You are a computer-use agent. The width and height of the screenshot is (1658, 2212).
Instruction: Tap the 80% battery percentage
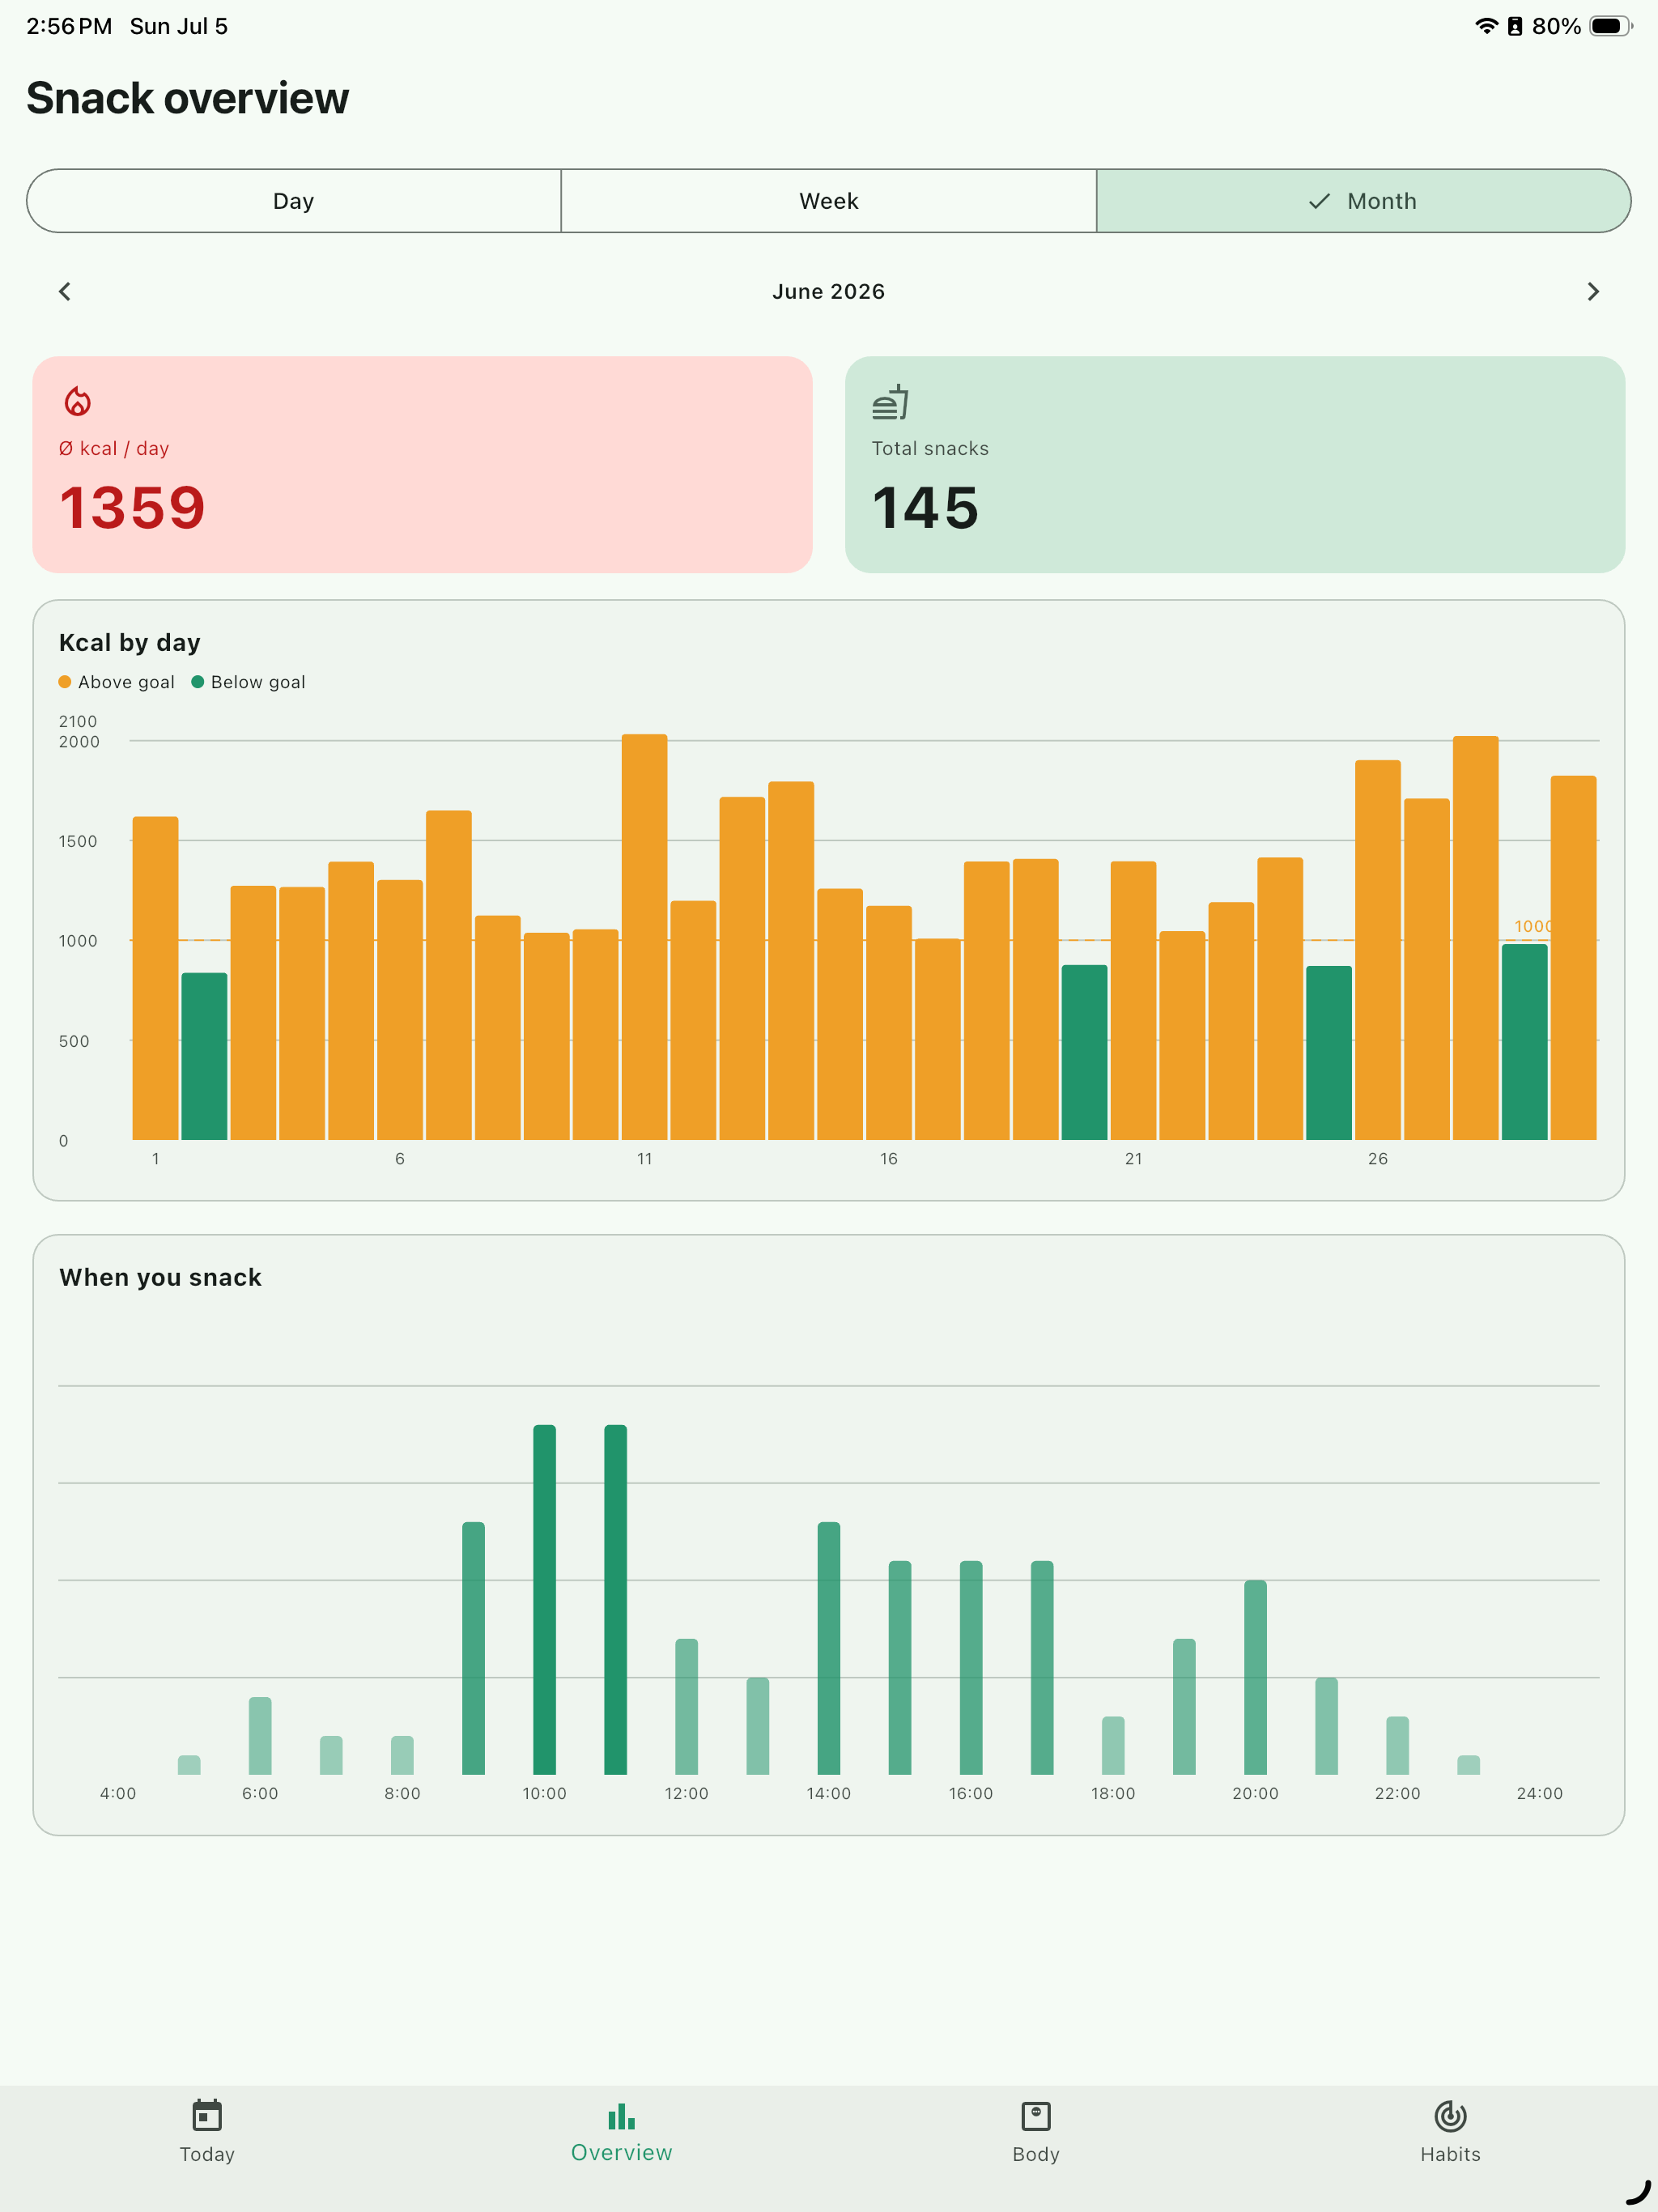[x=1556, y=26]
